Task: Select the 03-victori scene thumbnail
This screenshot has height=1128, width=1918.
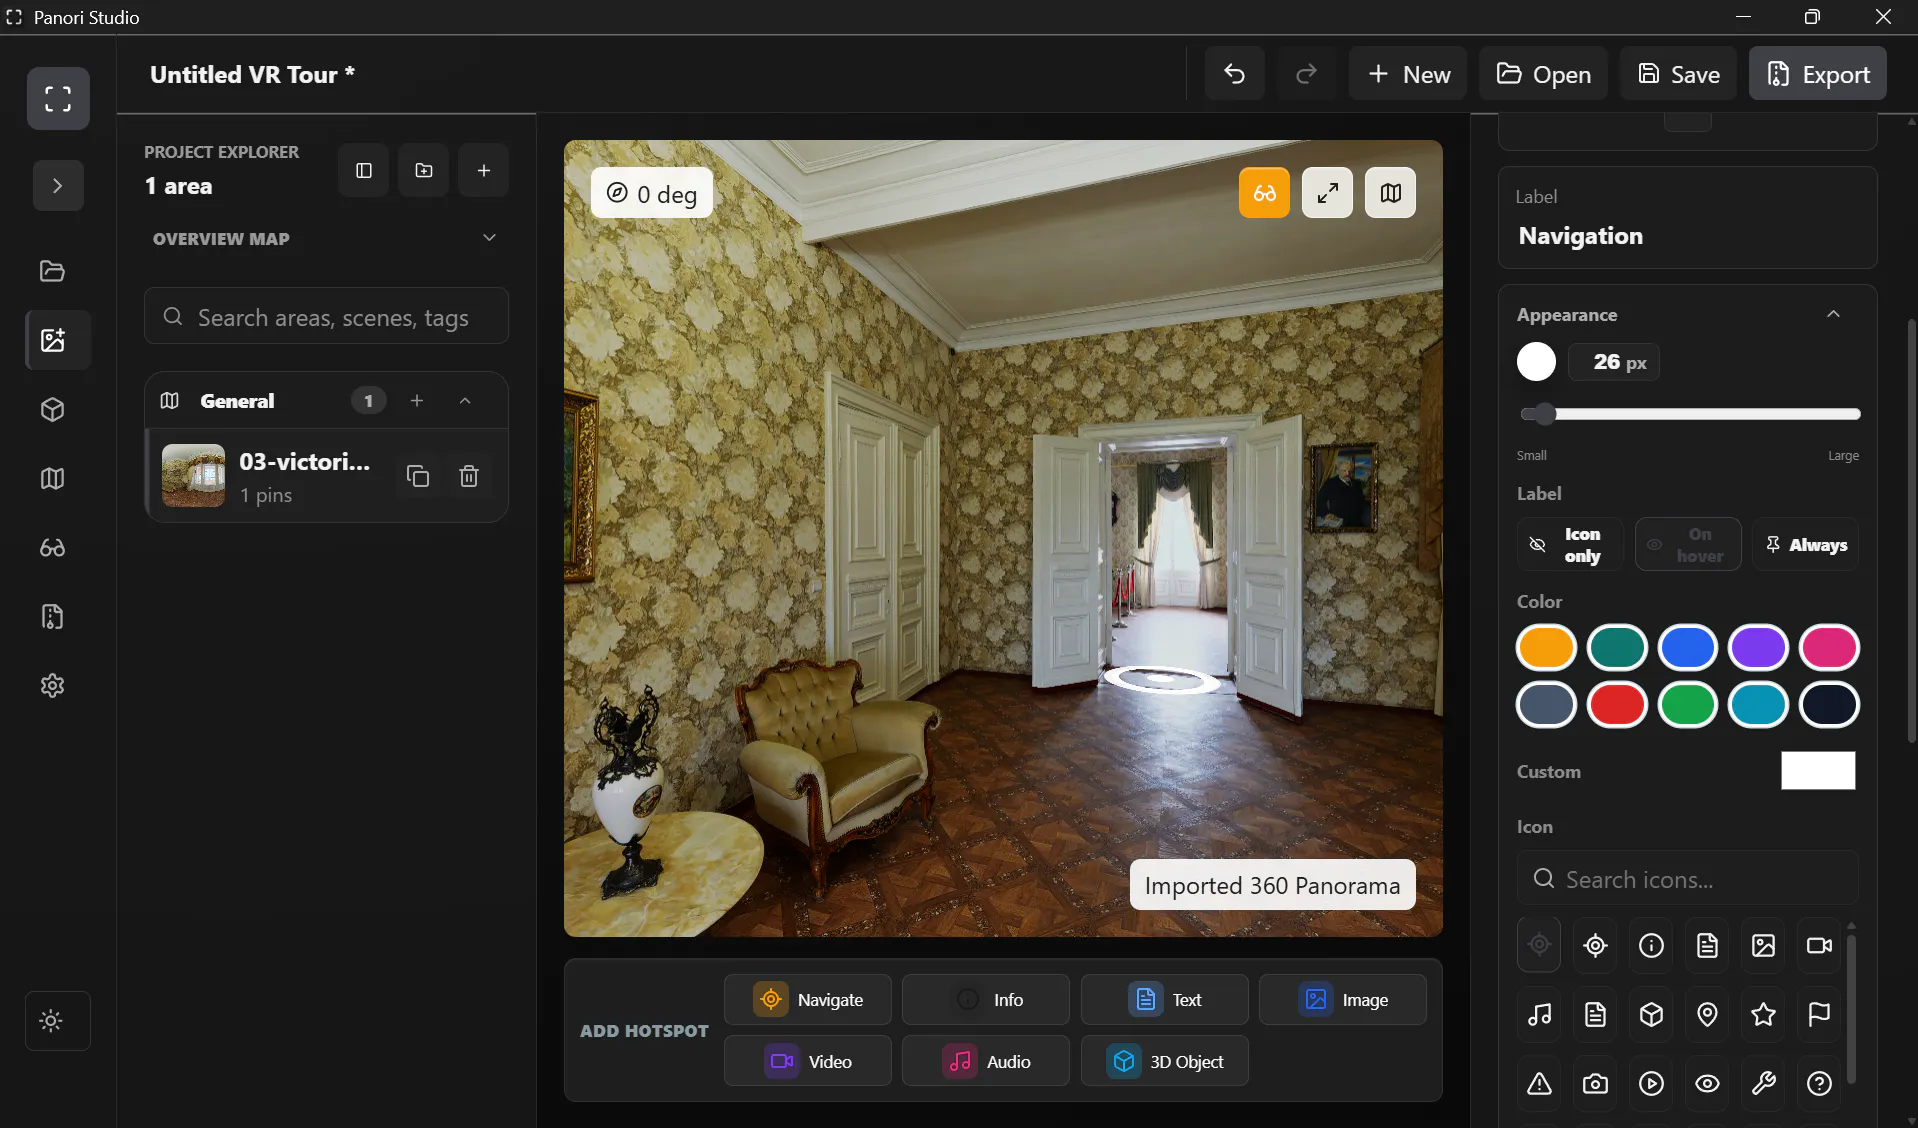Action: (x=194, y=476)
